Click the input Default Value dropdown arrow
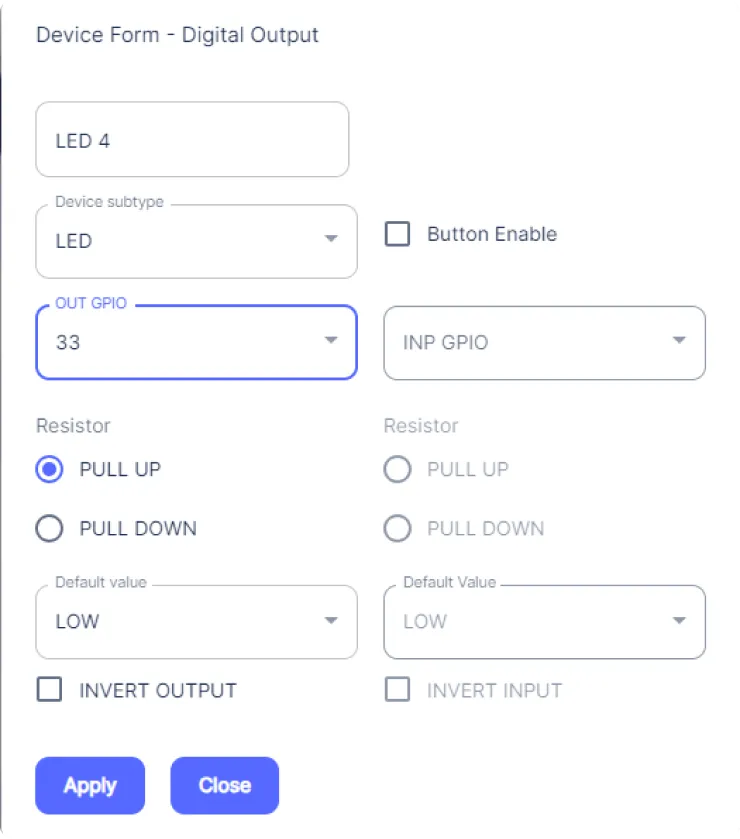This screenshot has width=740, height=839. [678, 621]
